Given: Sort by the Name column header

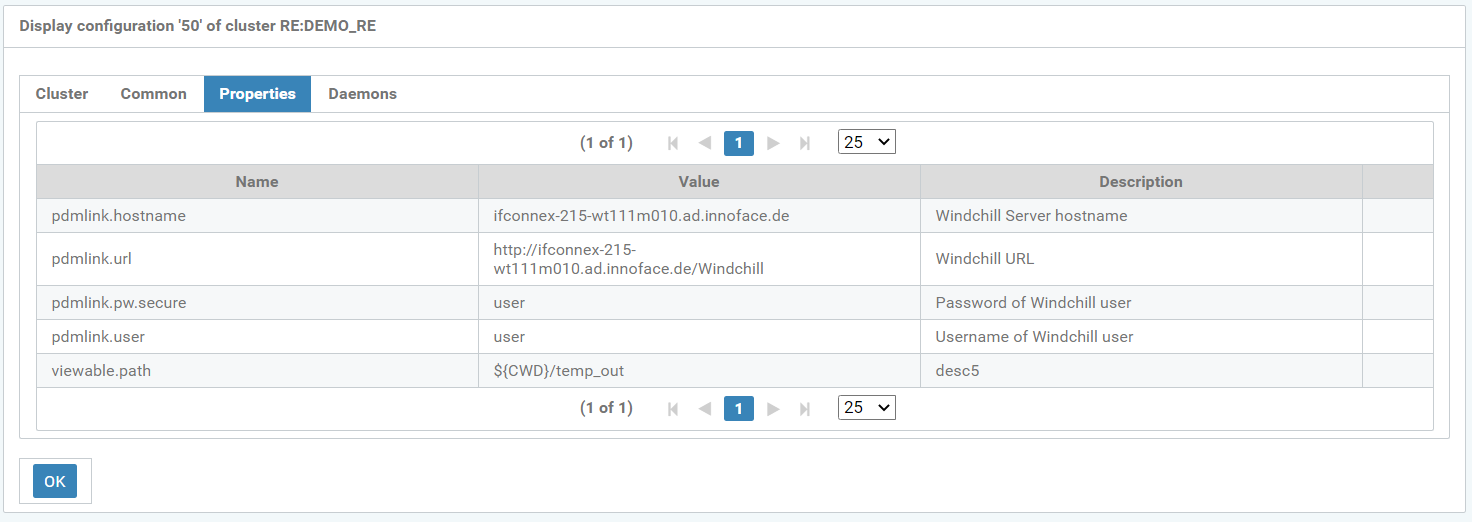Looking at the screenshot, I should [x=257, y=182].
